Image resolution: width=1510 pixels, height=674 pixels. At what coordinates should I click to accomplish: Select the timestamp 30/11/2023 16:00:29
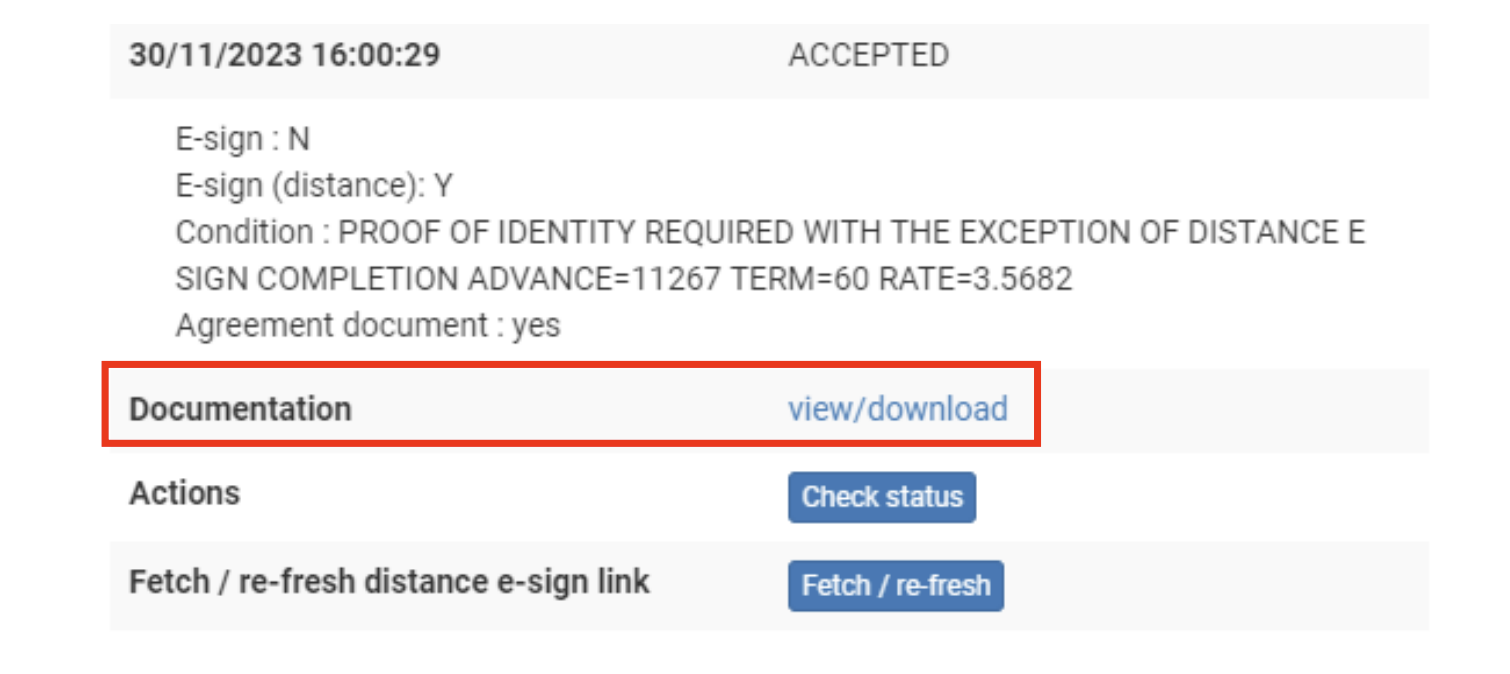[284, 55]
